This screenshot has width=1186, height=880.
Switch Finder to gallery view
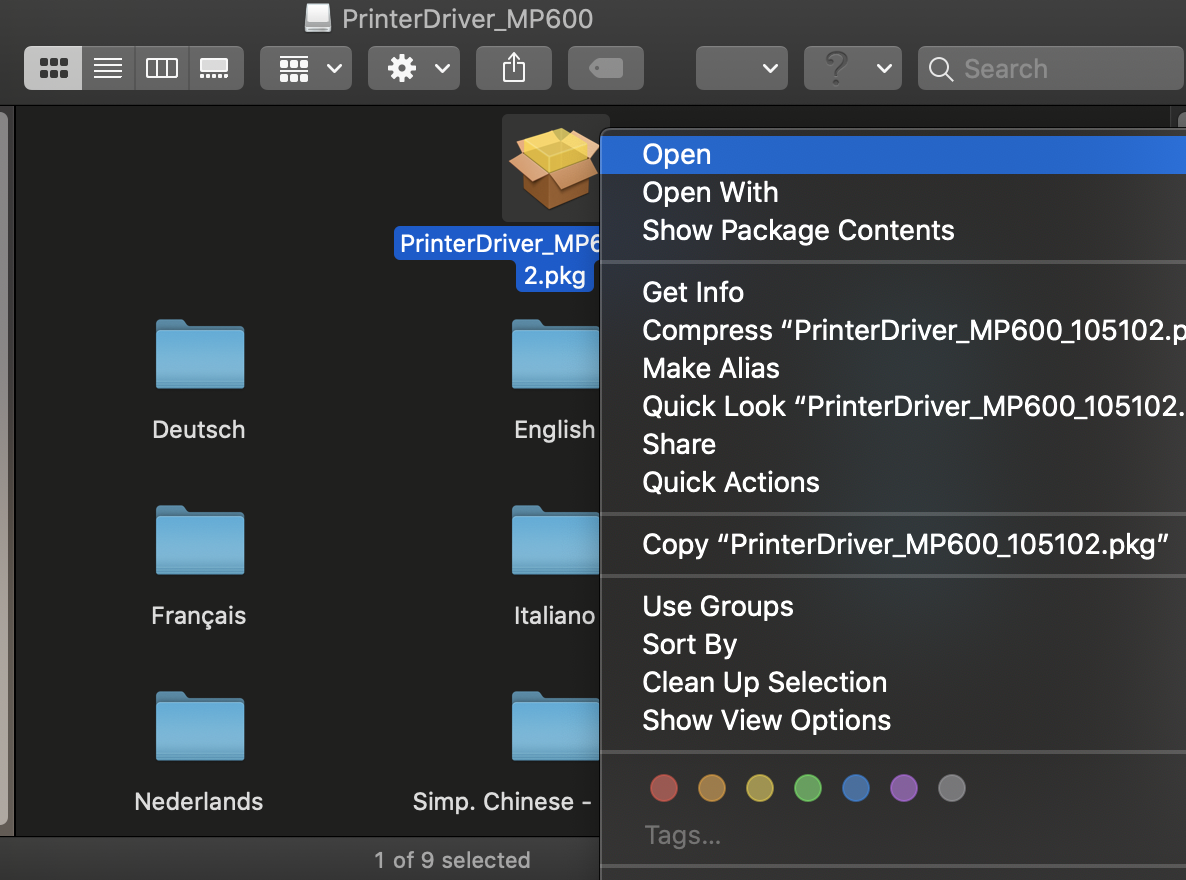click(x=215, y=68)
